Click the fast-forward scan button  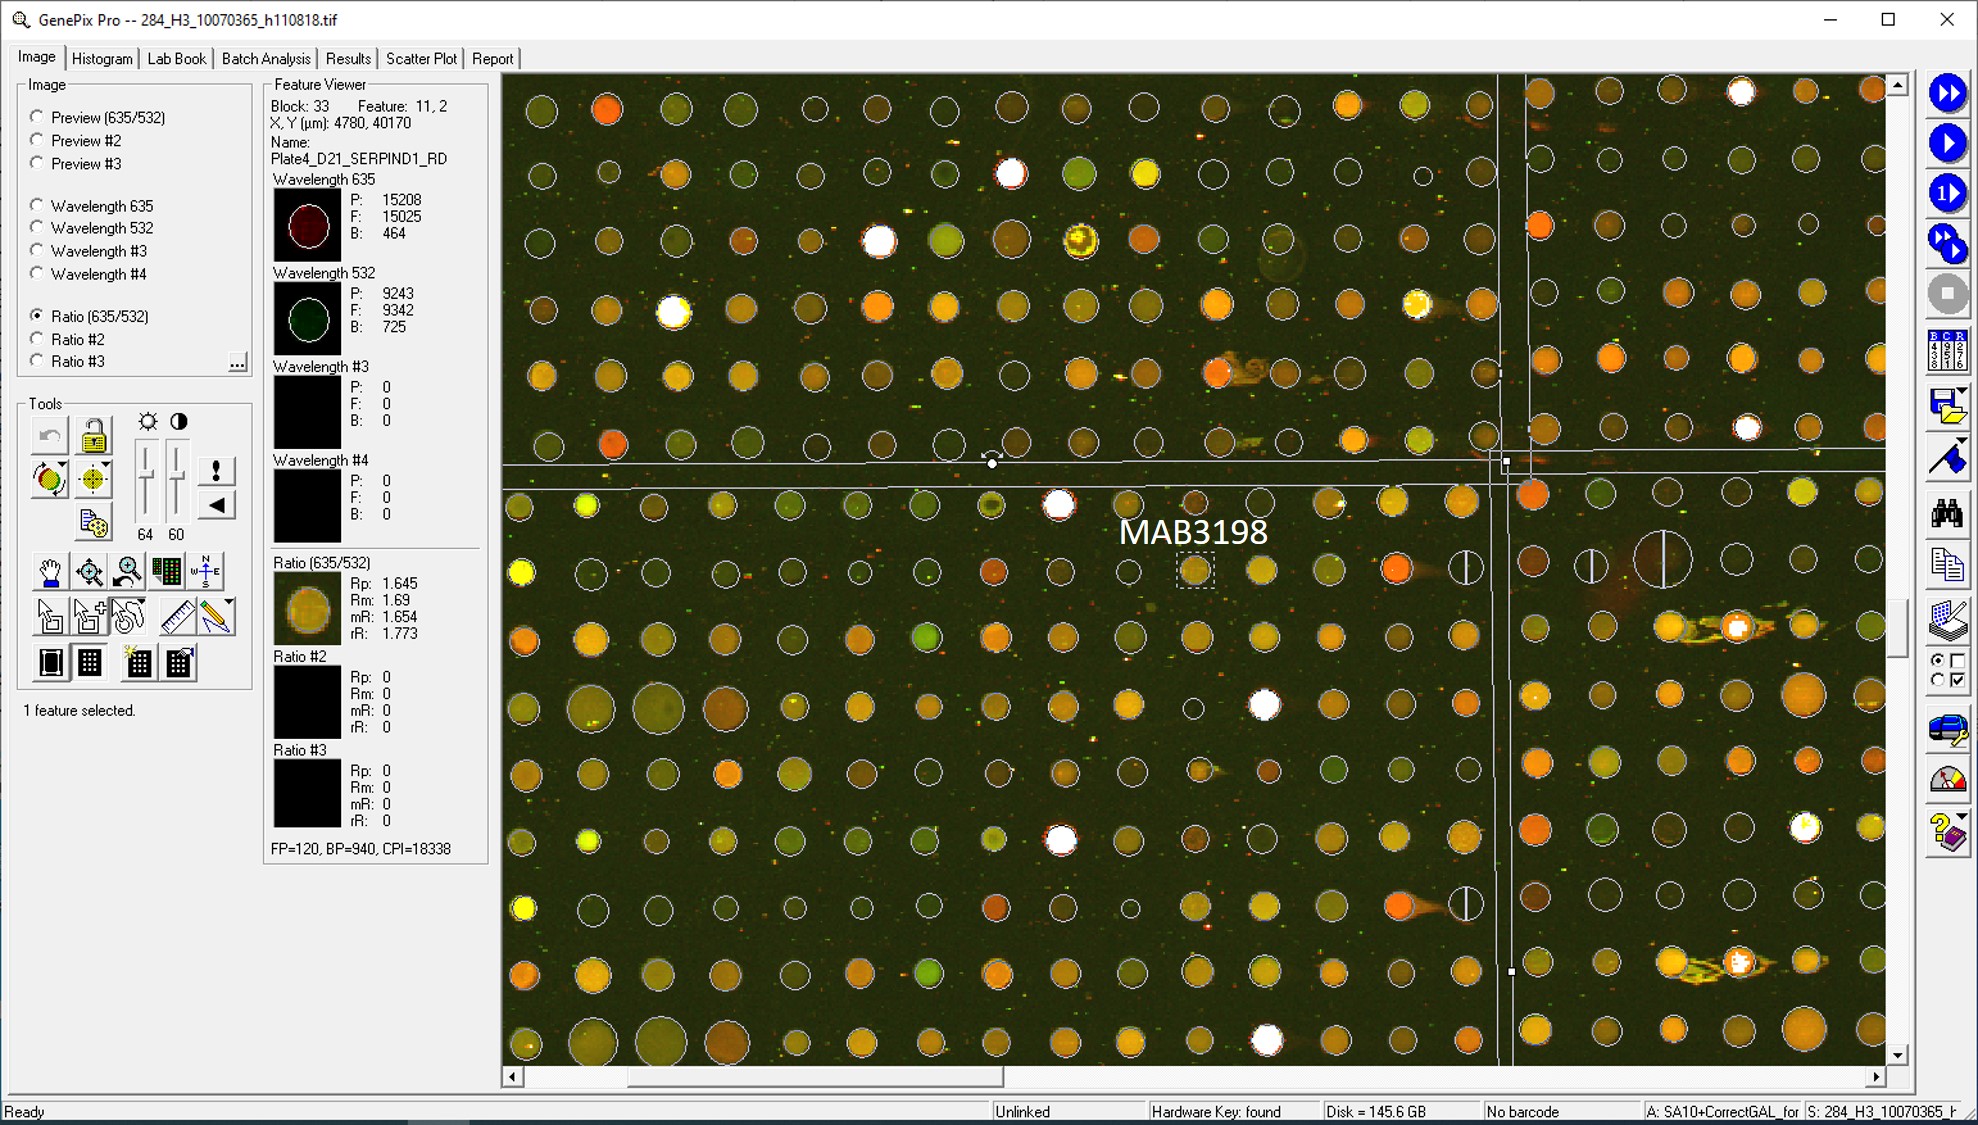click(x=1946, y=94)
